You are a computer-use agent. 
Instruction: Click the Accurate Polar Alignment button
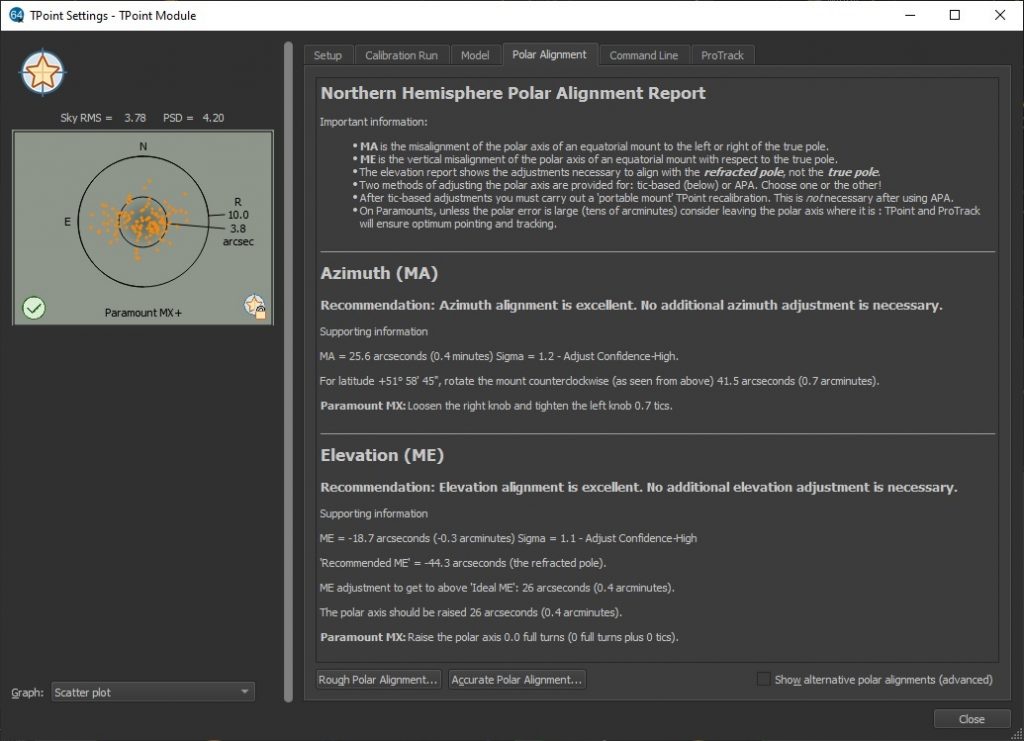[x=517, y=680]
